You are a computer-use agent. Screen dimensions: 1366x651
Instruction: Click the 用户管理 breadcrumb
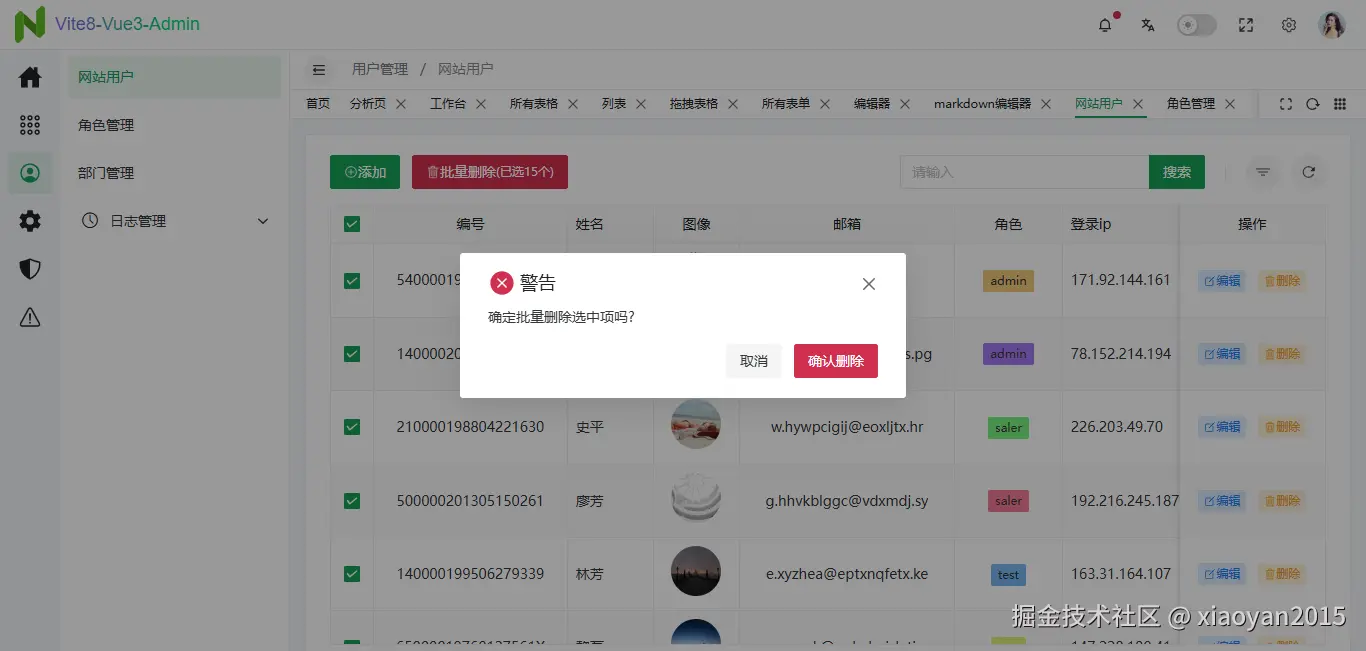(380, 69)
